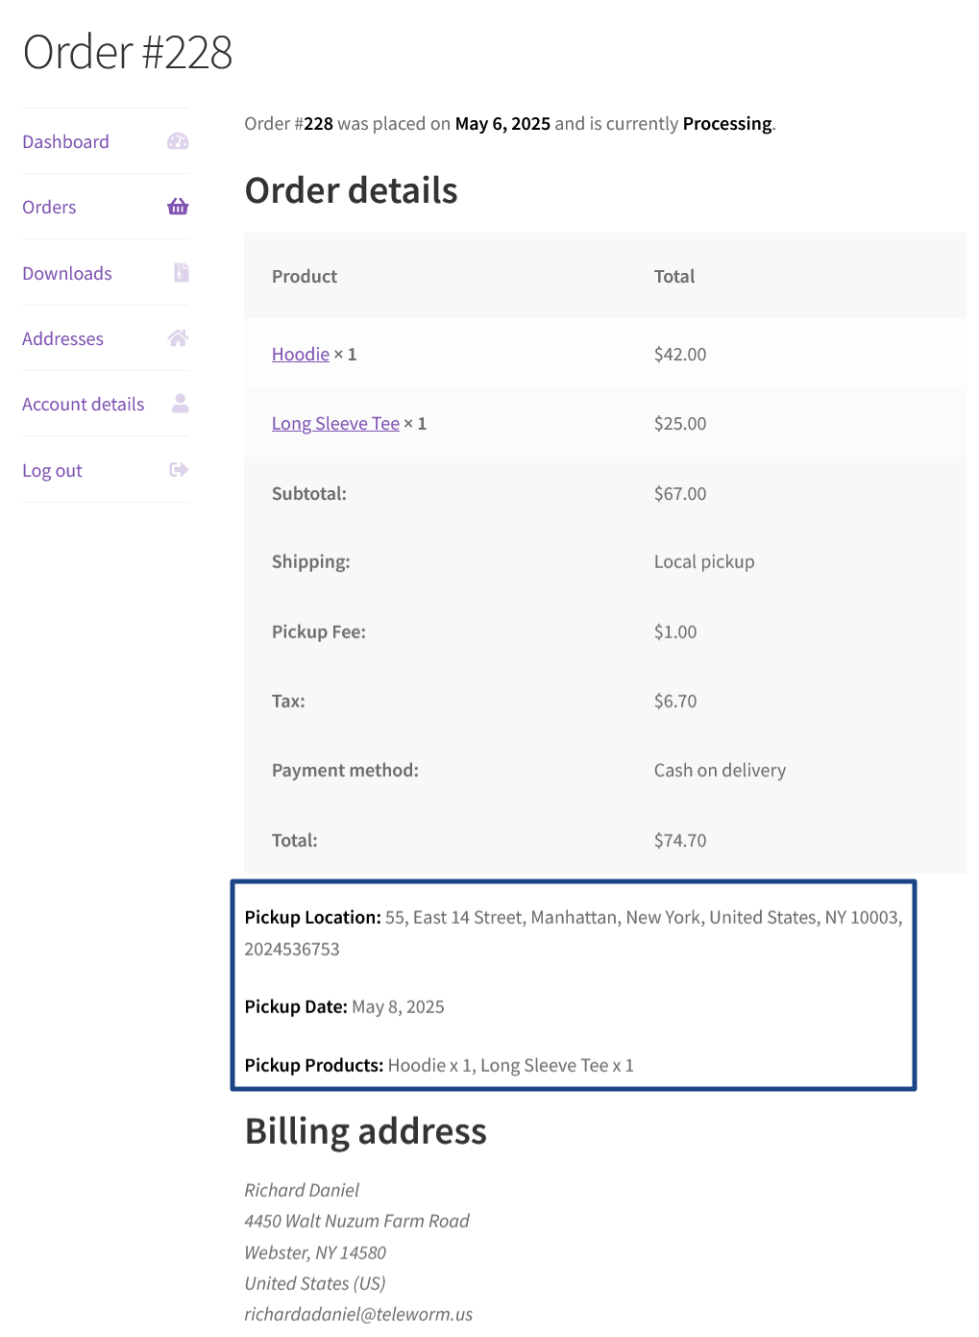Click the Dashboard gauge icon
This screenshot has width=979, height=1337.
tap(178, 142)
